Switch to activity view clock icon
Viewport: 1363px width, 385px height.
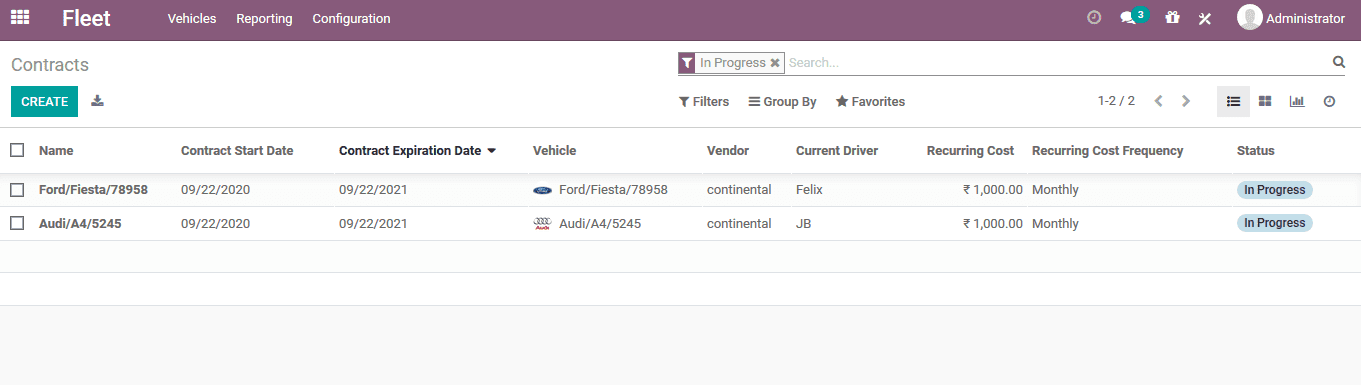pos(1329,101)
